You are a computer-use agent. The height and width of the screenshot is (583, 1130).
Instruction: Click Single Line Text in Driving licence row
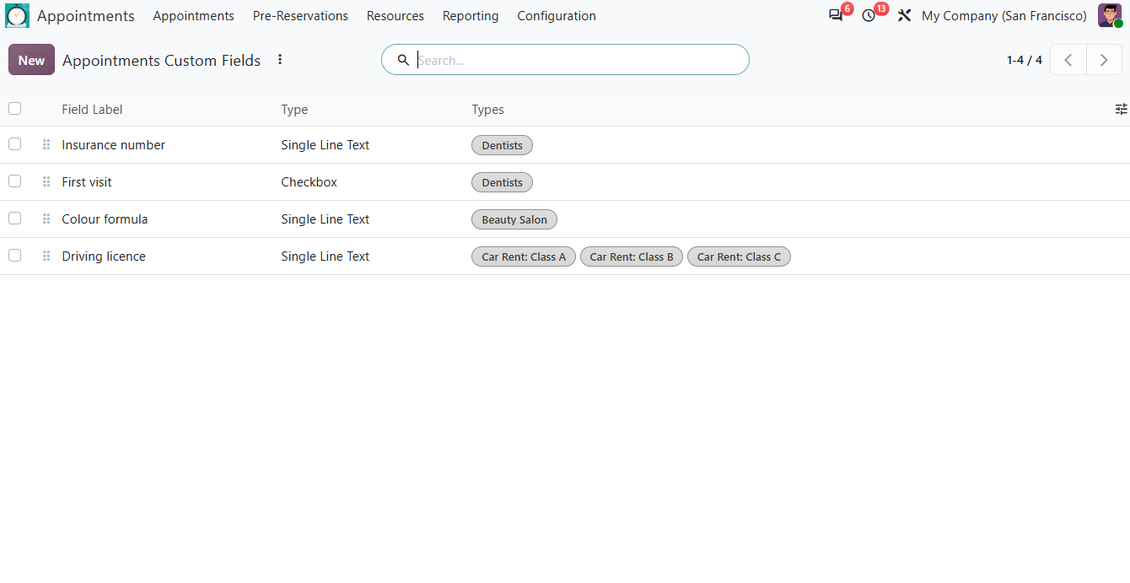tap(325, 257)
